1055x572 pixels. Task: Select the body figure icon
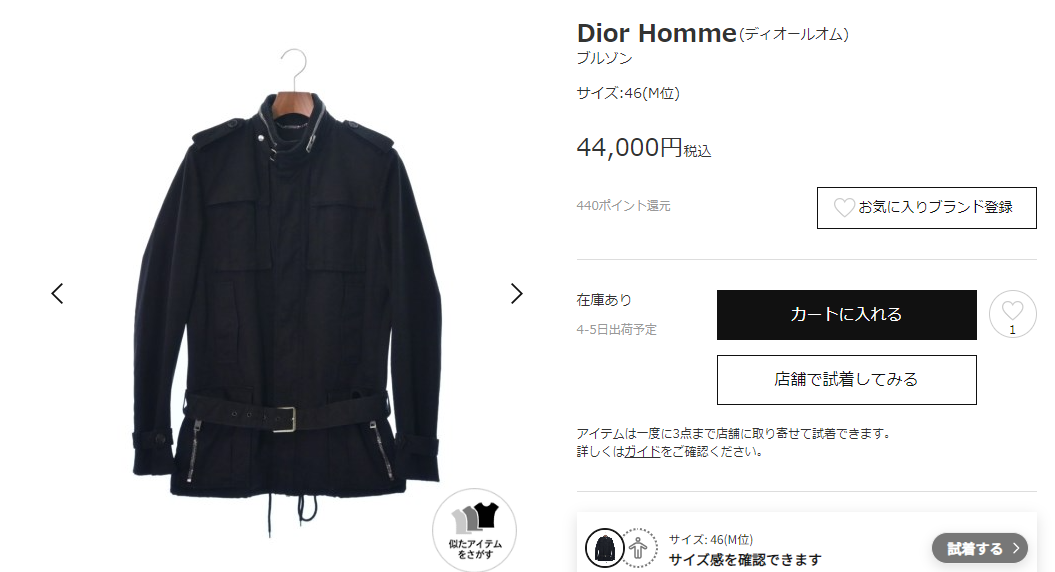tap(638, 548)
